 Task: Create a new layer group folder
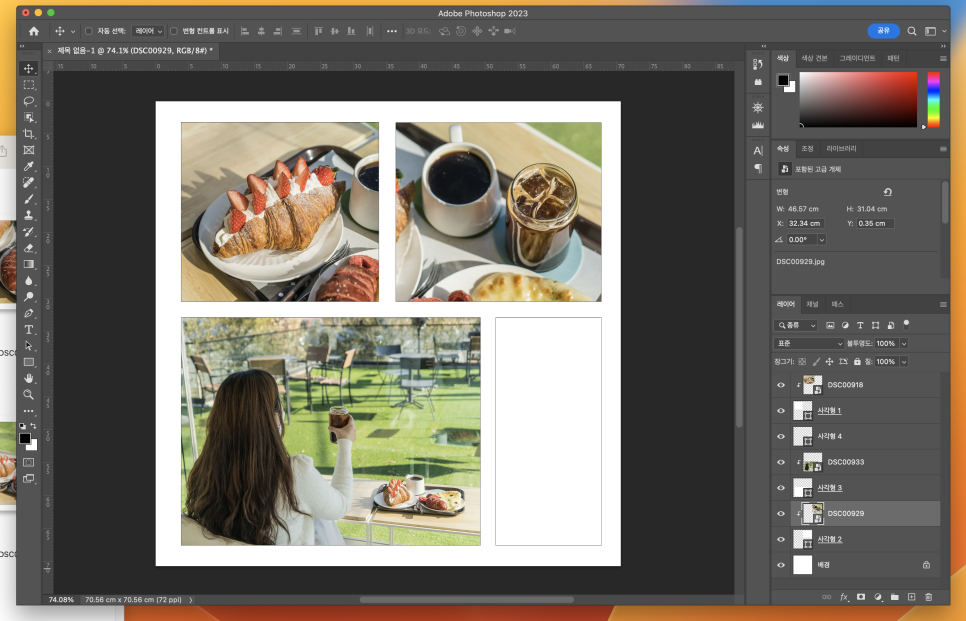pyautogui.click(x=895, y=597)
